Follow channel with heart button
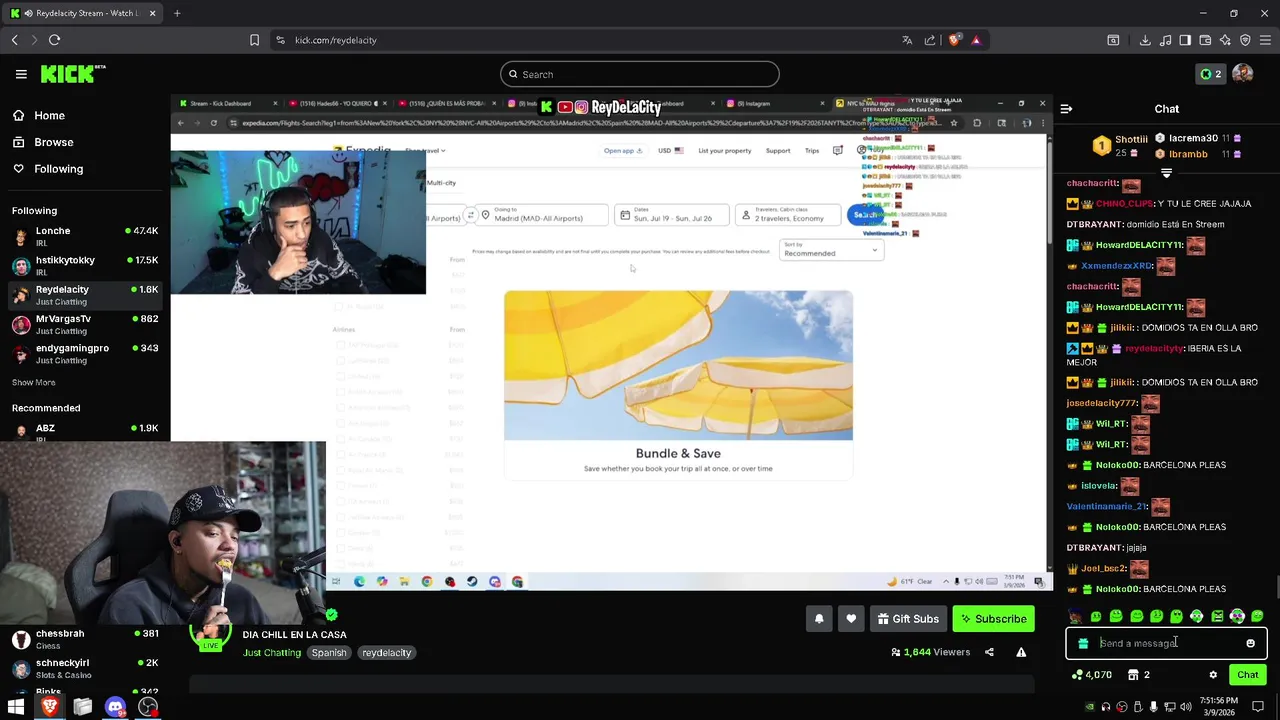Viewport: 1280px width, 720px height. pyautogui.click(x=851, y=619)
